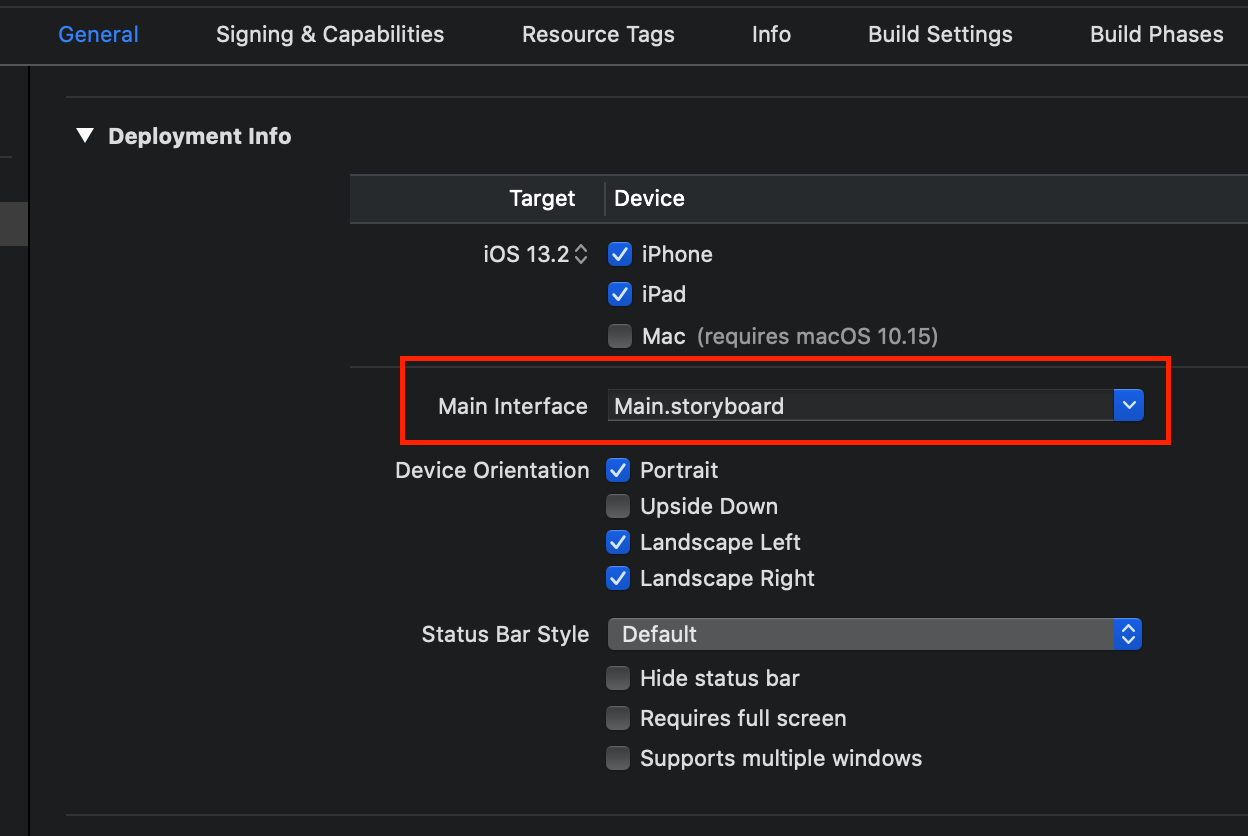Uncheck the Landscape Left orientation
The width and height of the screenshot is (1248, 836).
click(x=619, y=542)
